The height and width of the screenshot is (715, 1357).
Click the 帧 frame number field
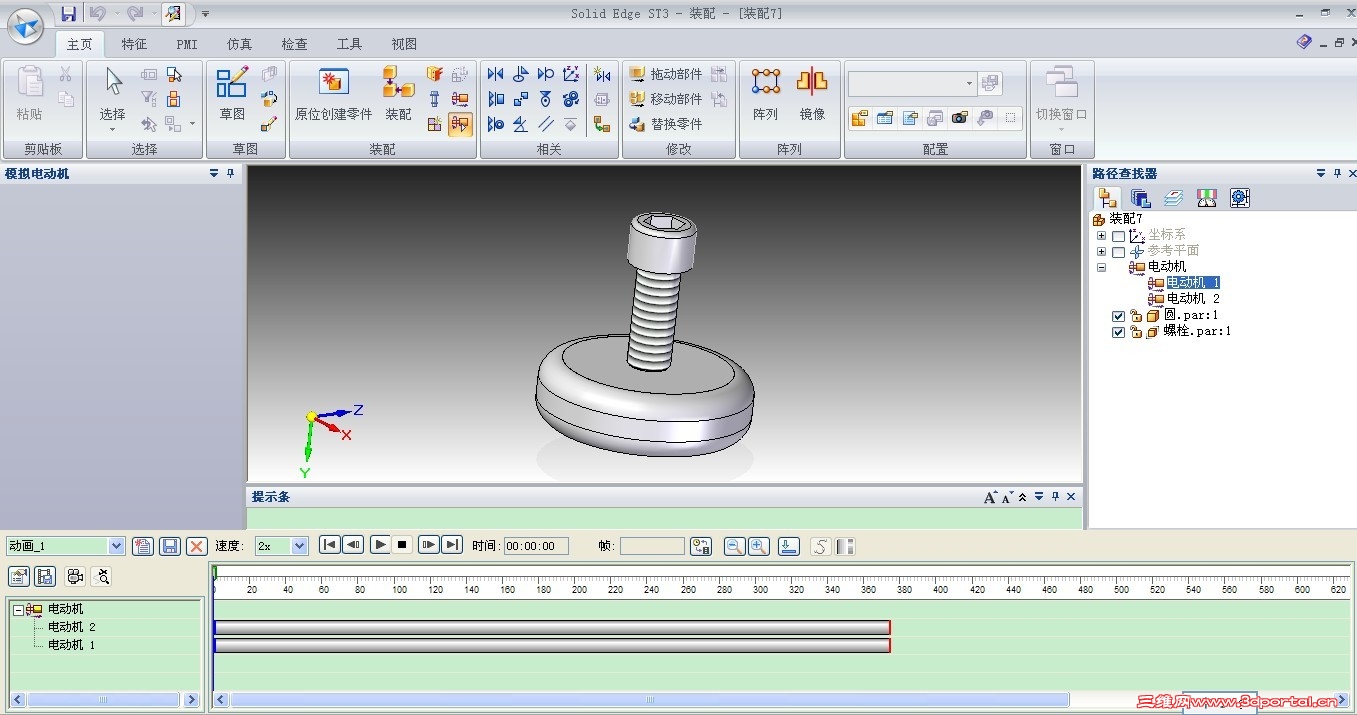(x=652, y=546)
